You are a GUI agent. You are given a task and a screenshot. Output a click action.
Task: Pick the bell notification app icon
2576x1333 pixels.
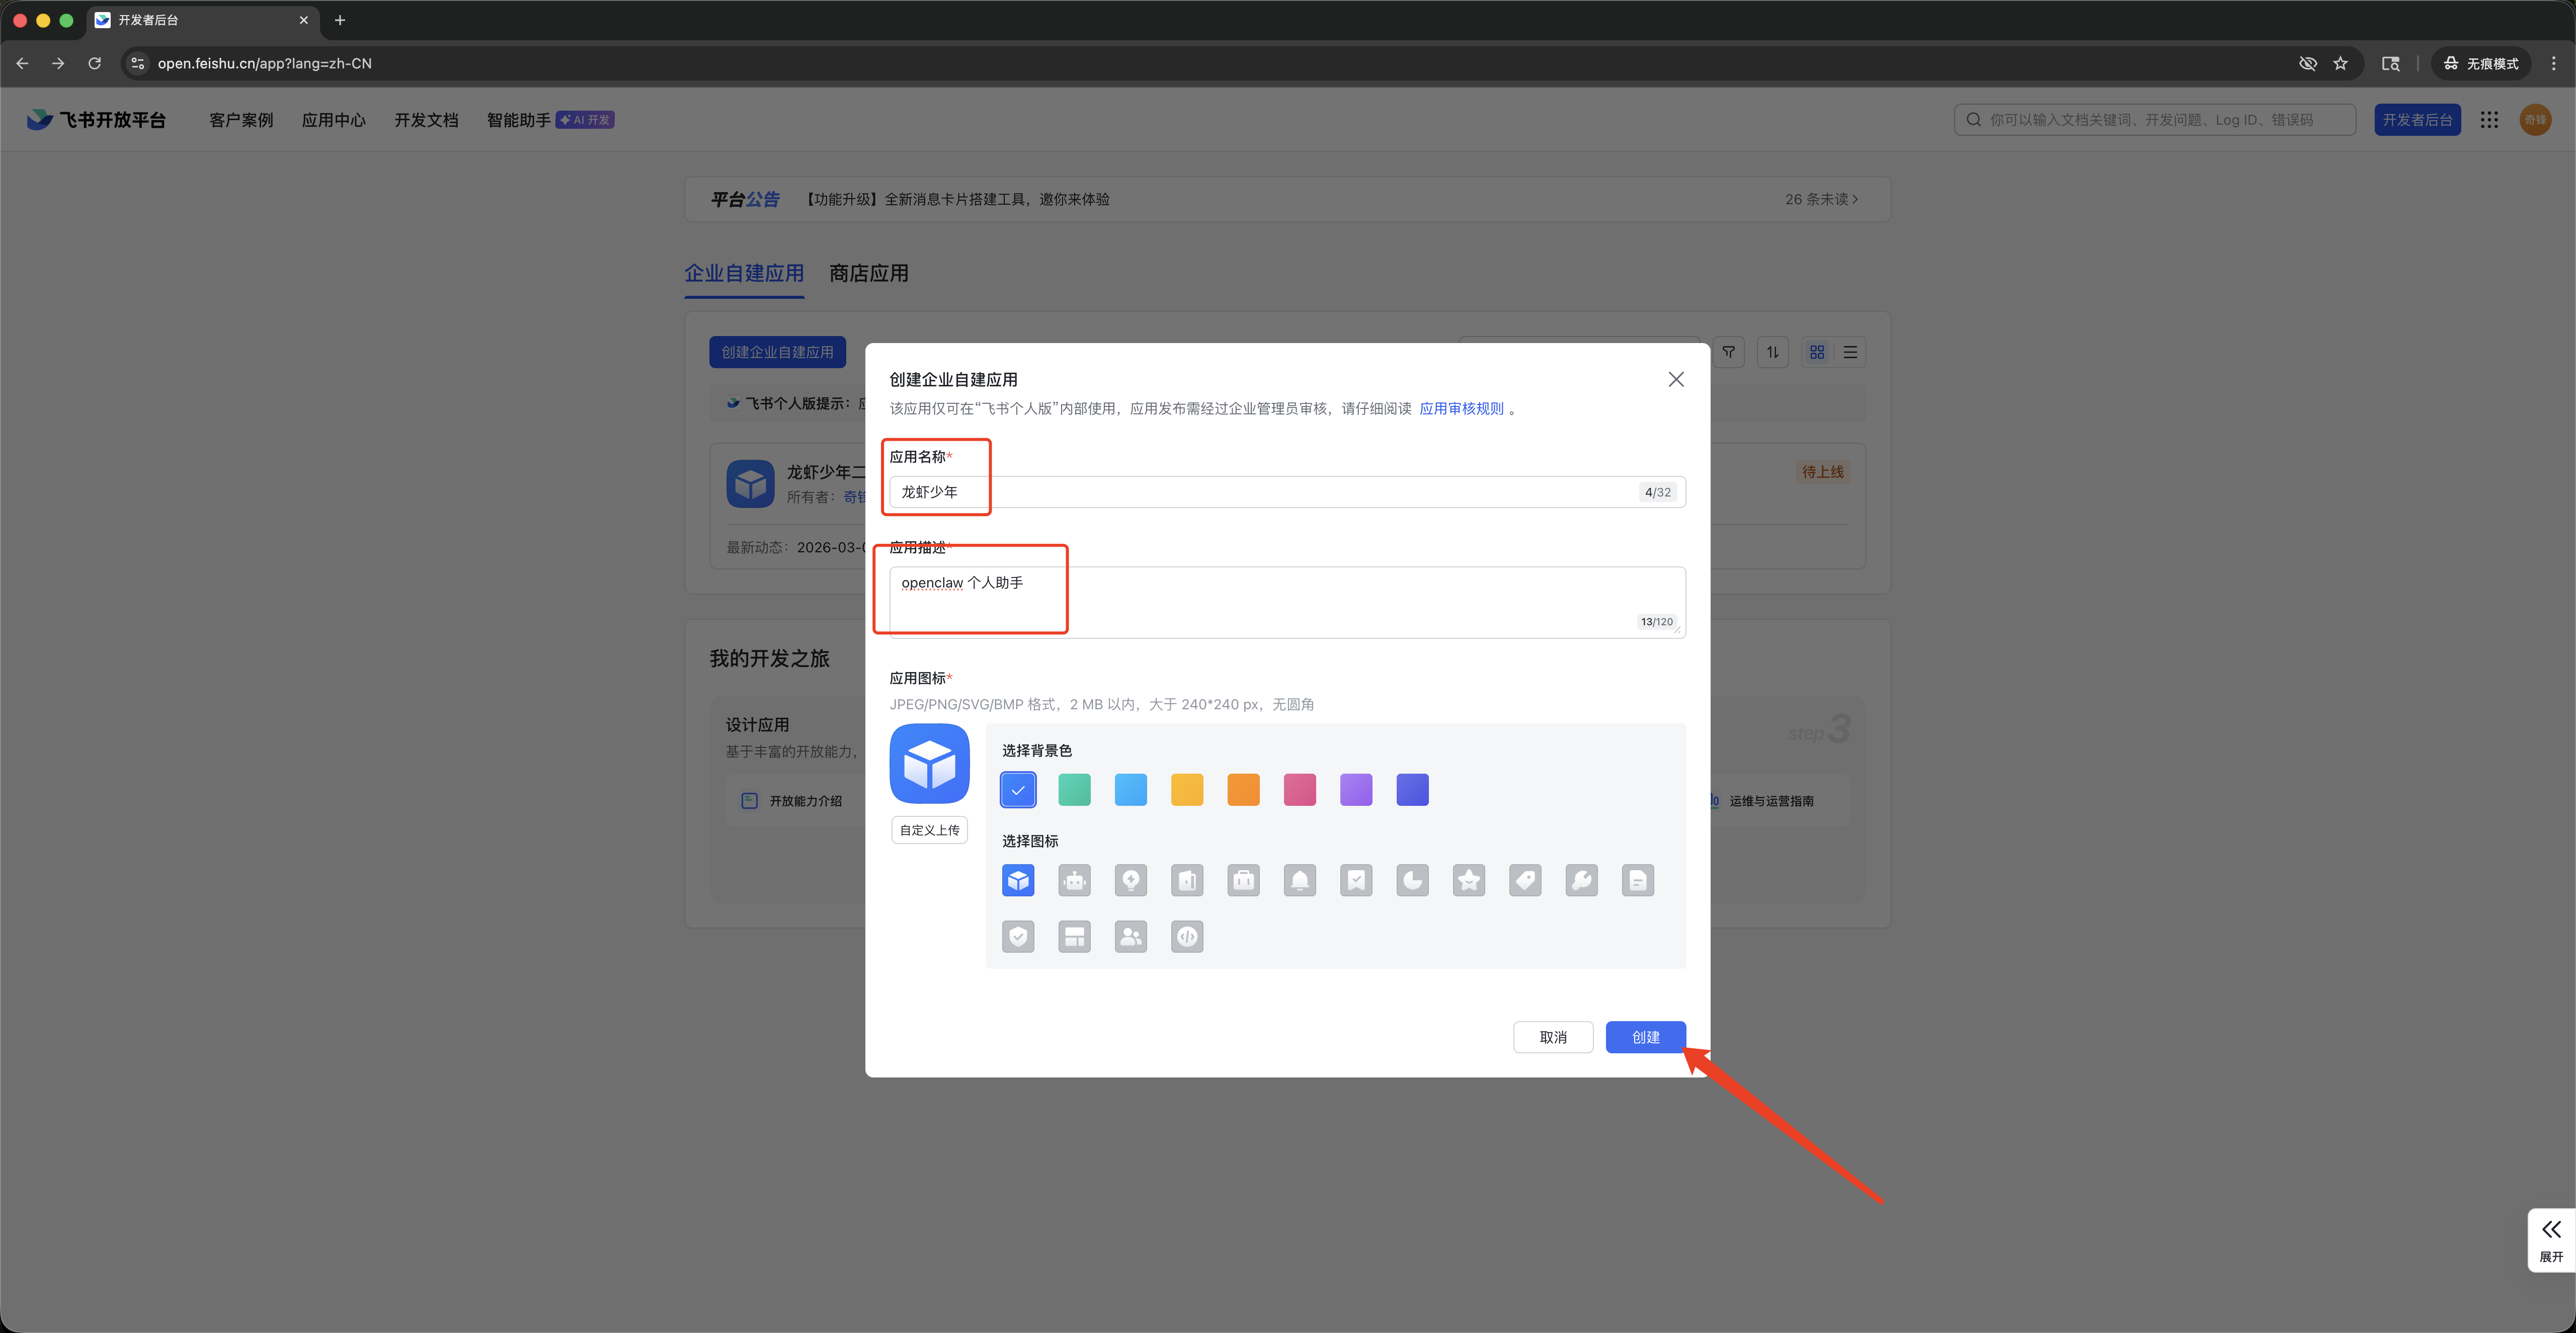1299,880
